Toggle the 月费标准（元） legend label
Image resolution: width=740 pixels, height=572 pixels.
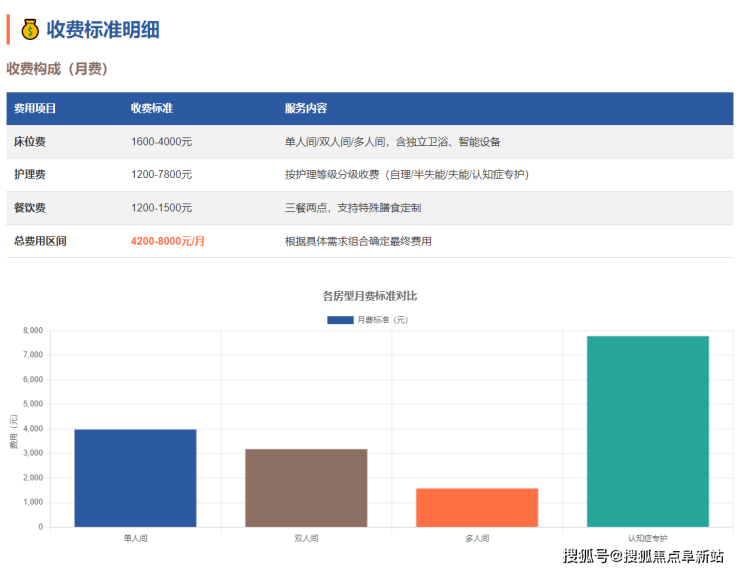coord(382,320)
